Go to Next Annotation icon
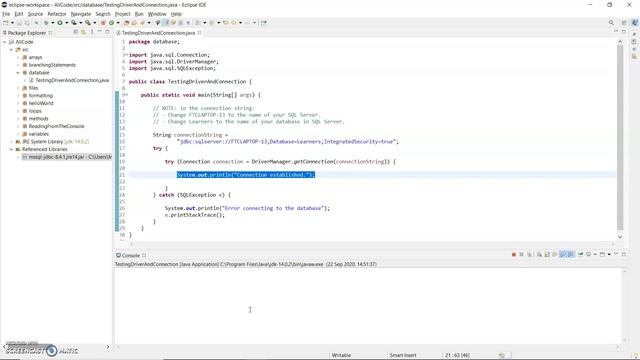 (198, 23)
